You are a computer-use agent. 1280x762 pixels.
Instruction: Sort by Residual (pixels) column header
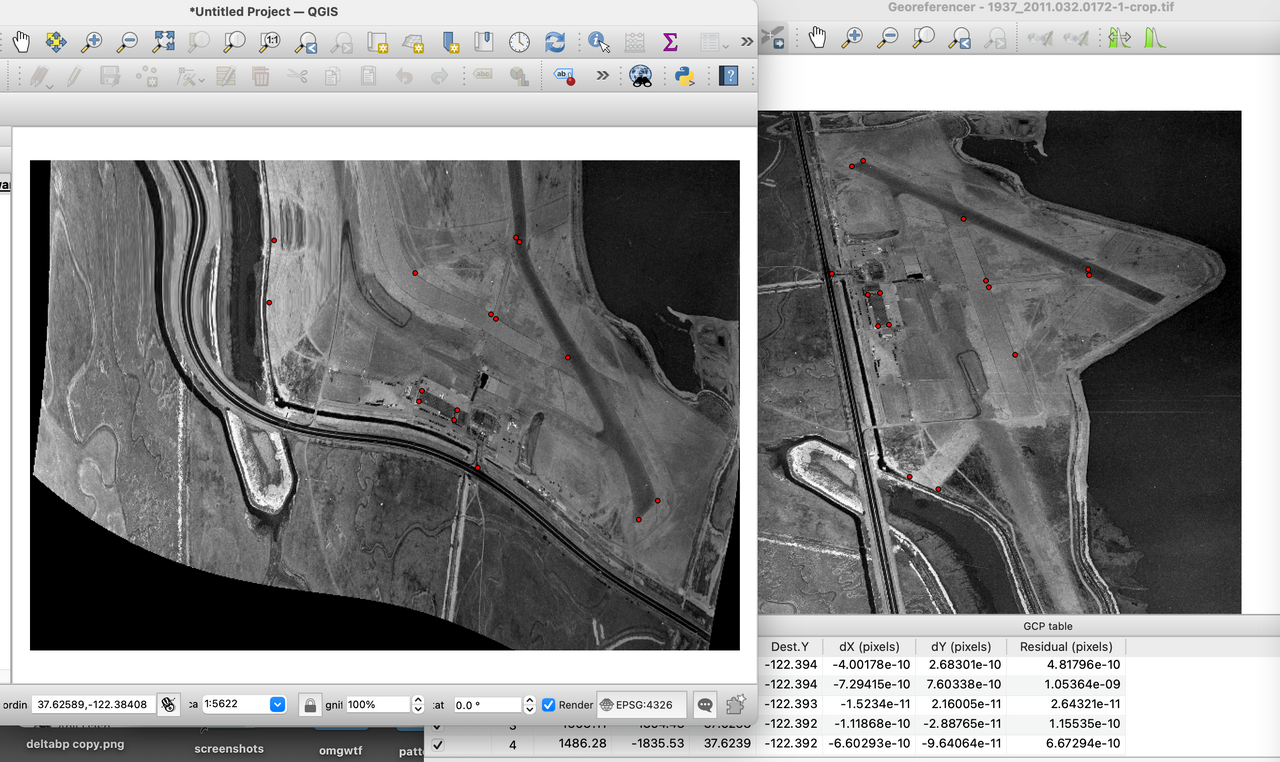[1065, 646]
